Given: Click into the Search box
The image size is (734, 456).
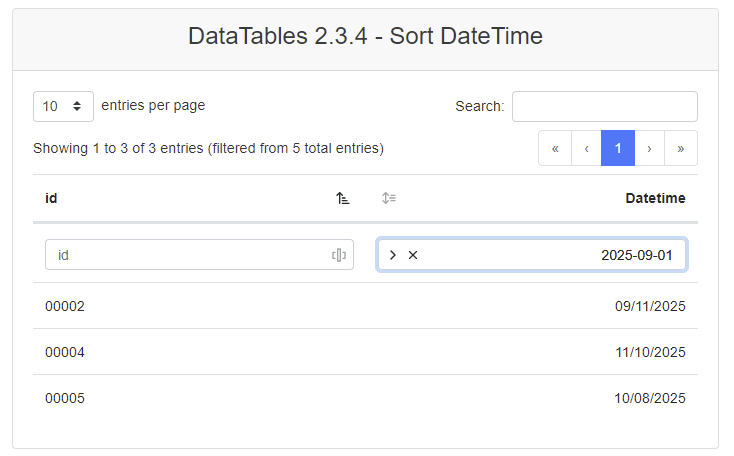Looking at the screenshot, I should [604, 106].
